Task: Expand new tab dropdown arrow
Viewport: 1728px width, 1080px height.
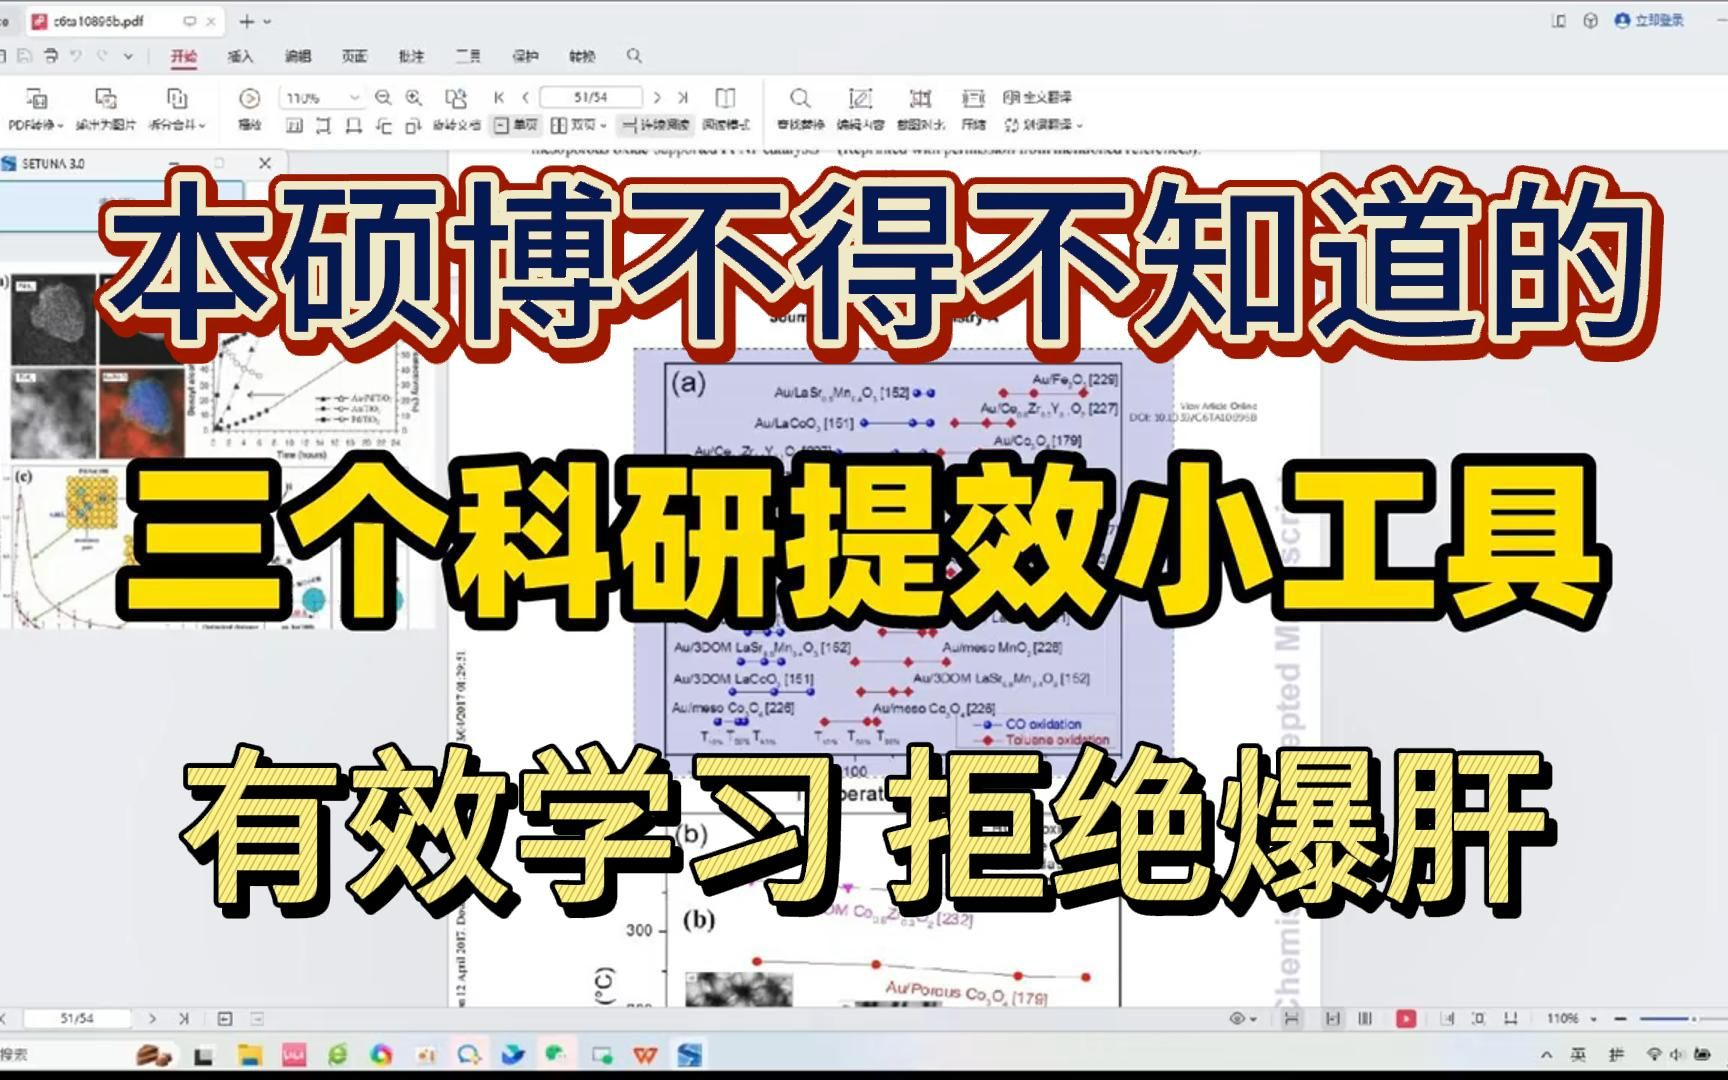Action: click(267, 21)
